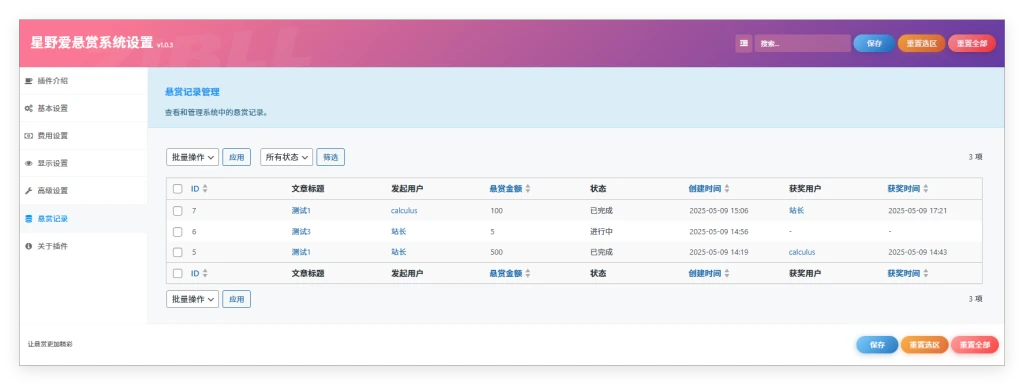The height and width of the screenshot is (384, 1024).
Task: Click the sort arrows next to top 创建时间 header
Action: pyautogui.click(x=727, y=189)
